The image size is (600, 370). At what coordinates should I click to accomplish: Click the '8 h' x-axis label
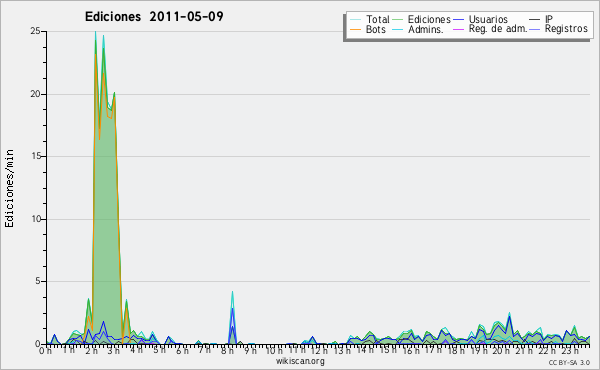point(227,350)
